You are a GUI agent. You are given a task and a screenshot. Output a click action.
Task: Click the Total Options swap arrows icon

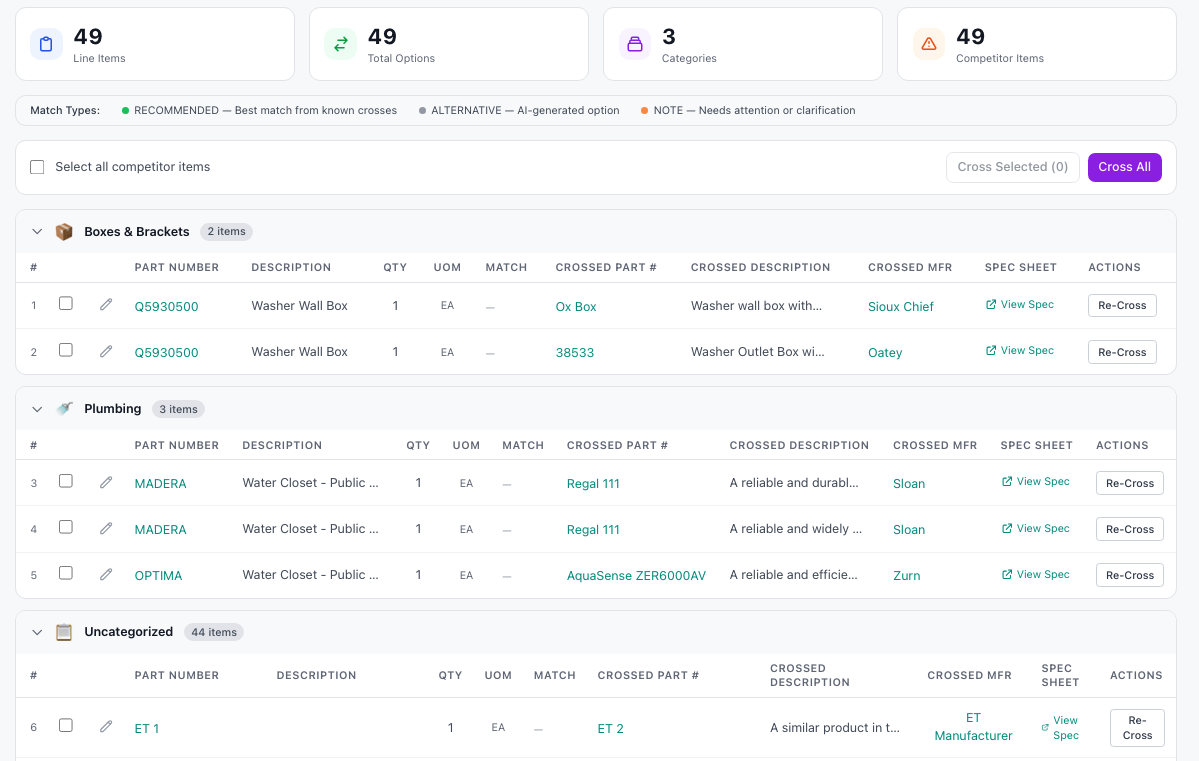(x=340, y=44)
